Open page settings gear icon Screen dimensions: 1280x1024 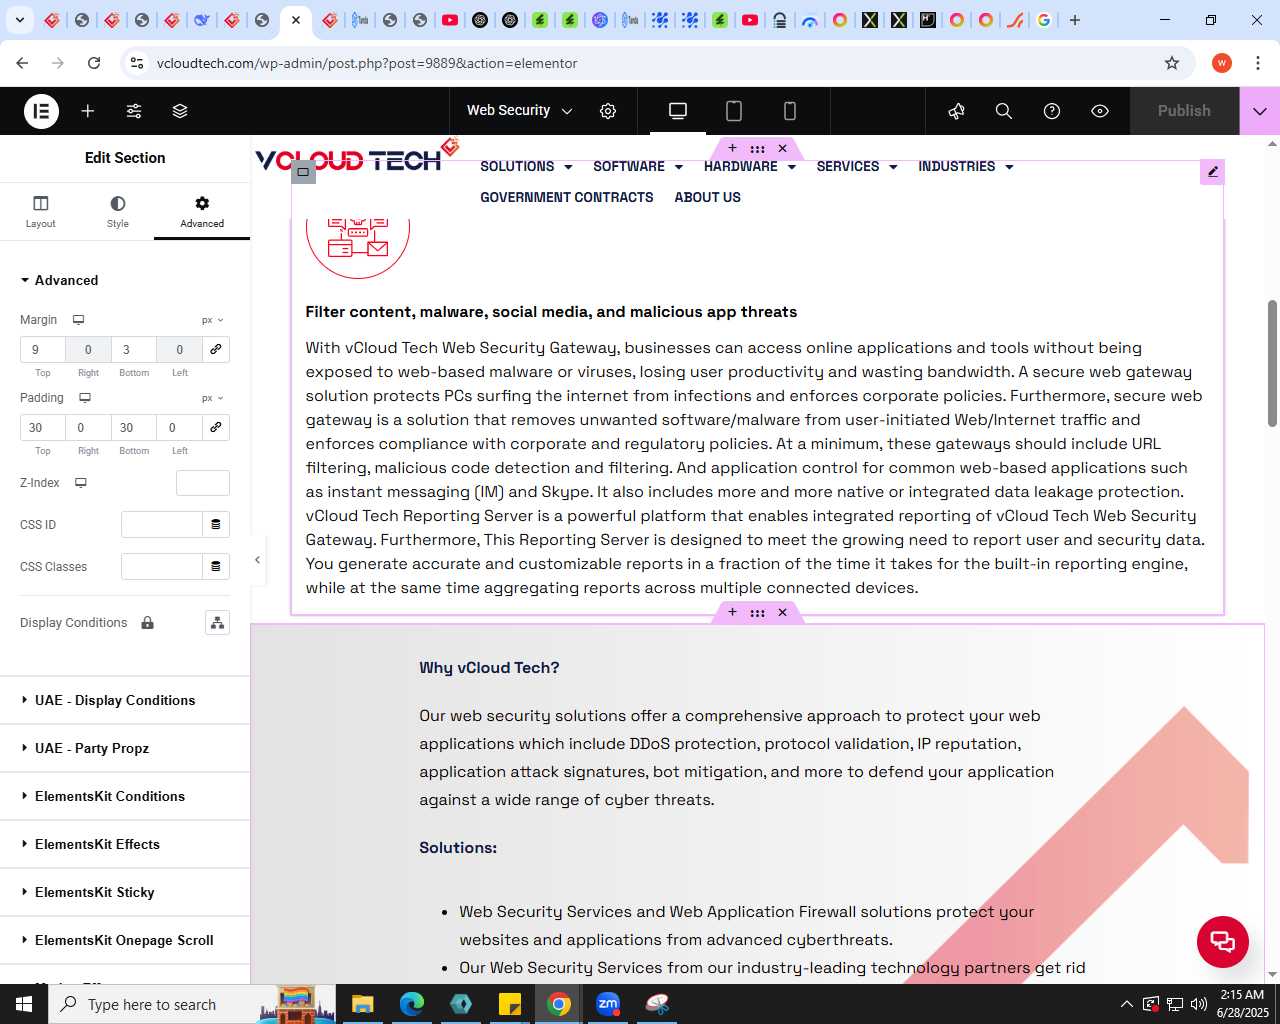point(608,111)
